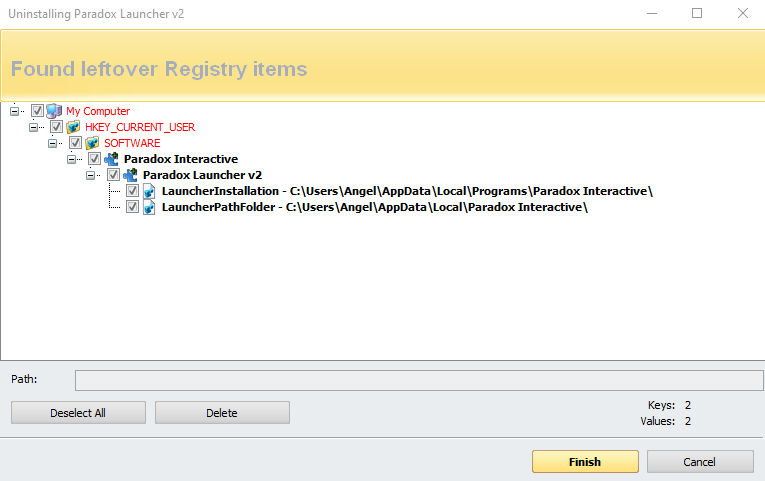The height and width of the screenshot is (481, 765).
Task: Uncheck the LauncherInstallation value checkbox
Action: [x=132, y=191]
